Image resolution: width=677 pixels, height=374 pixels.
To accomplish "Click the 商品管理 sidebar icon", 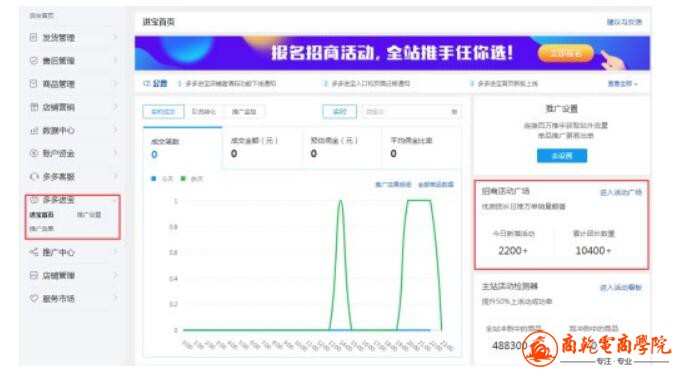I will 33,84.
